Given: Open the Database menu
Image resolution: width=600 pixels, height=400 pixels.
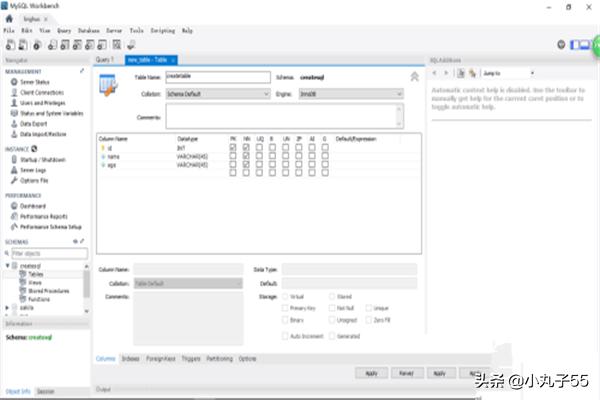Looking at the screenshot, I should coord(89,31).
